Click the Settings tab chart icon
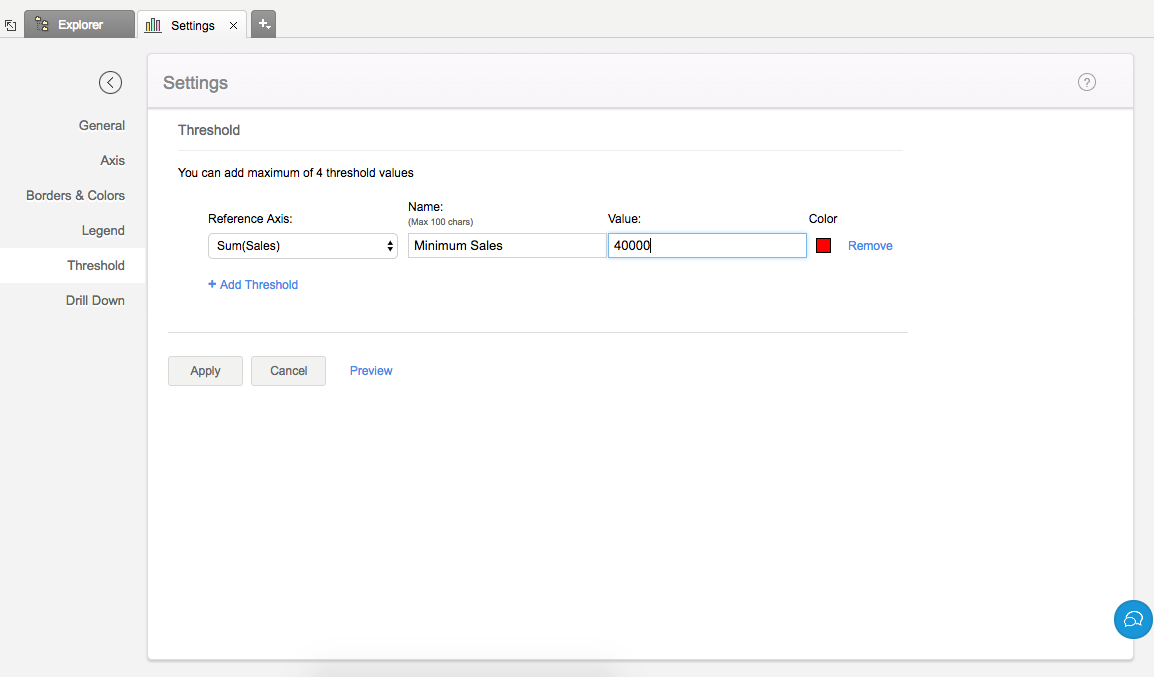1154x677 pixels. (153, 25)
